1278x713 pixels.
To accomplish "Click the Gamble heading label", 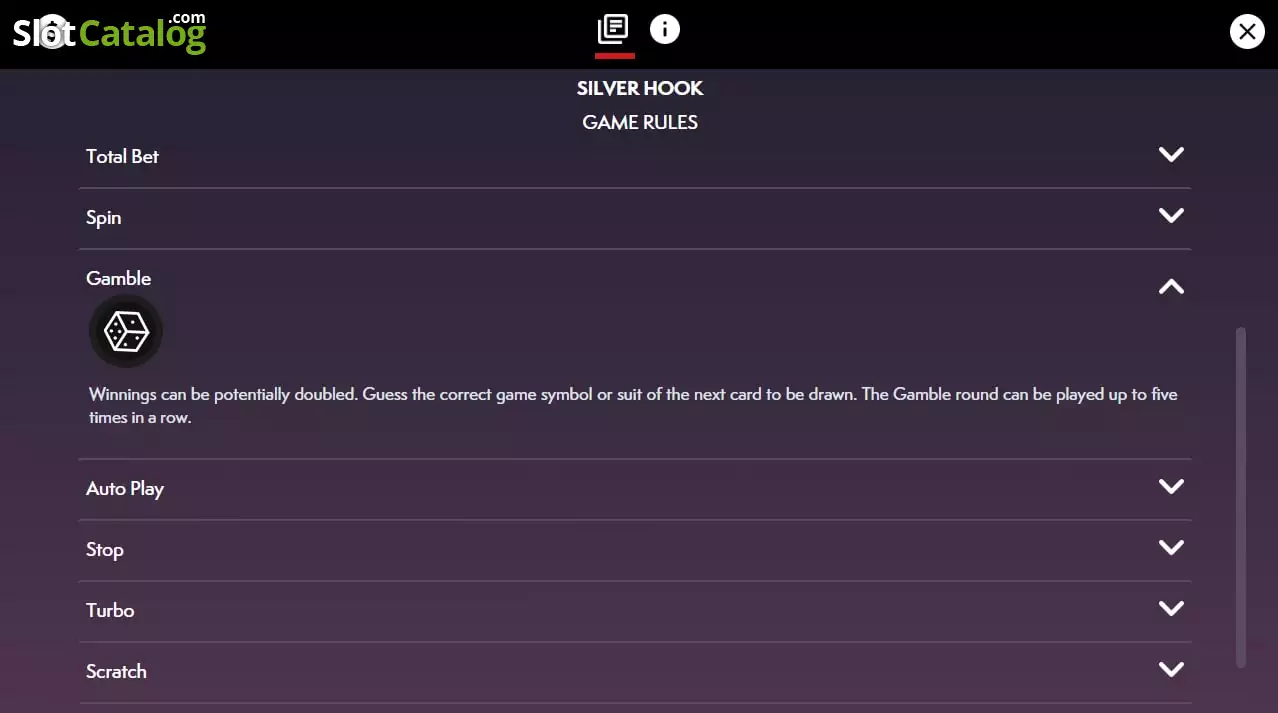I will pos(118,278).
